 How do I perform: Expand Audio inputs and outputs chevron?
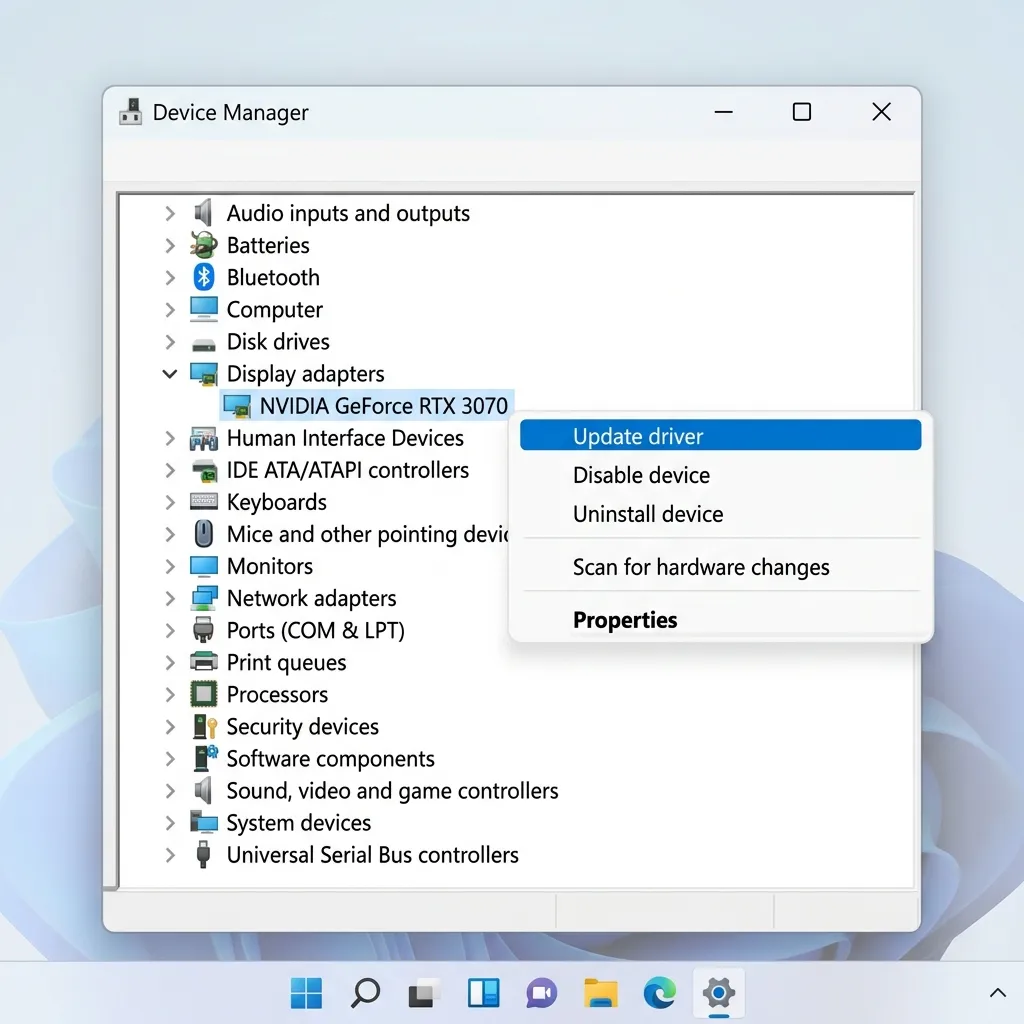point(170,214)
